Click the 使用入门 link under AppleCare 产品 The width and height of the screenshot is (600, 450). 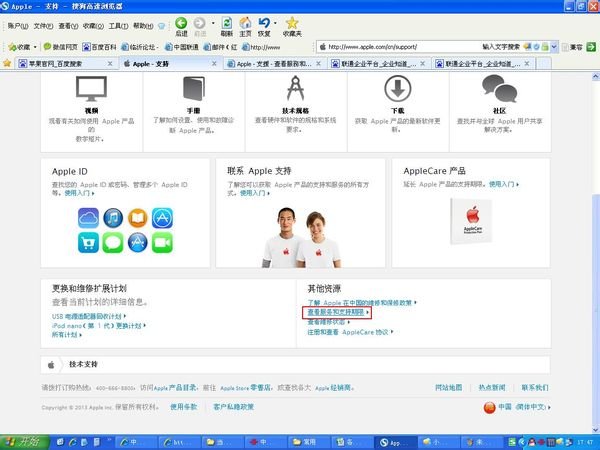(x=502, y=184)
